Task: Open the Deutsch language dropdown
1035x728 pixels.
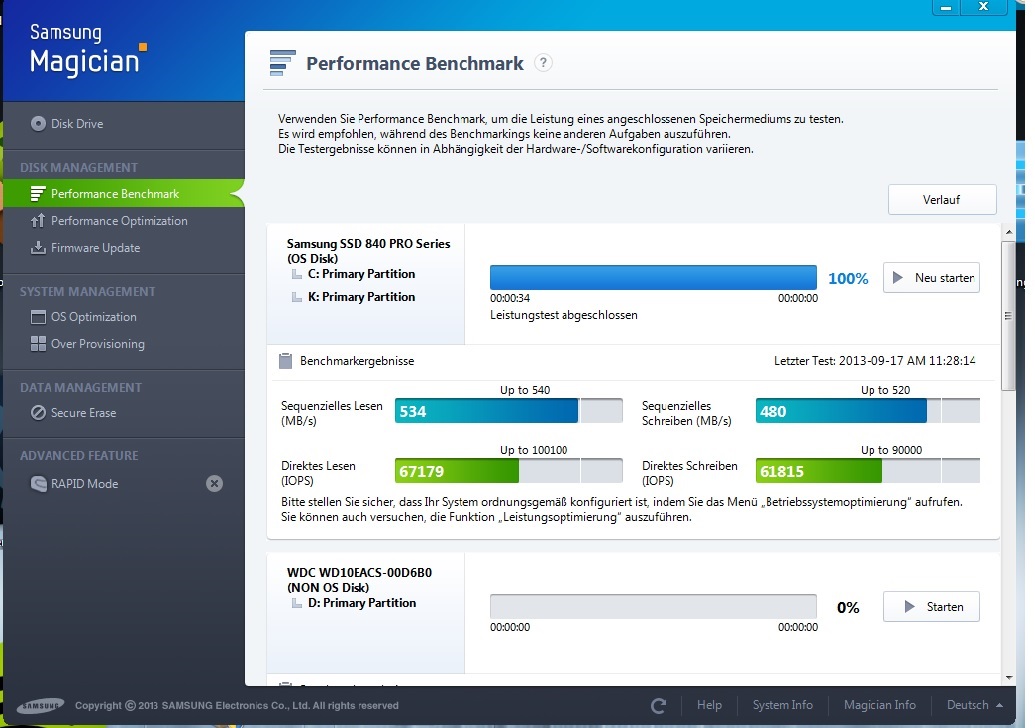Action: point(974,705)
